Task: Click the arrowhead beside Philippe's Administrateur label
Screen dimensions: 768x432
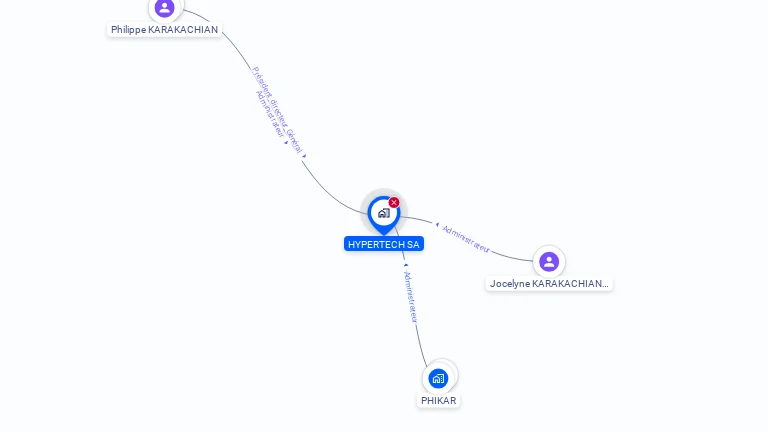Action: pyautogui.click(x=287, y=143)
